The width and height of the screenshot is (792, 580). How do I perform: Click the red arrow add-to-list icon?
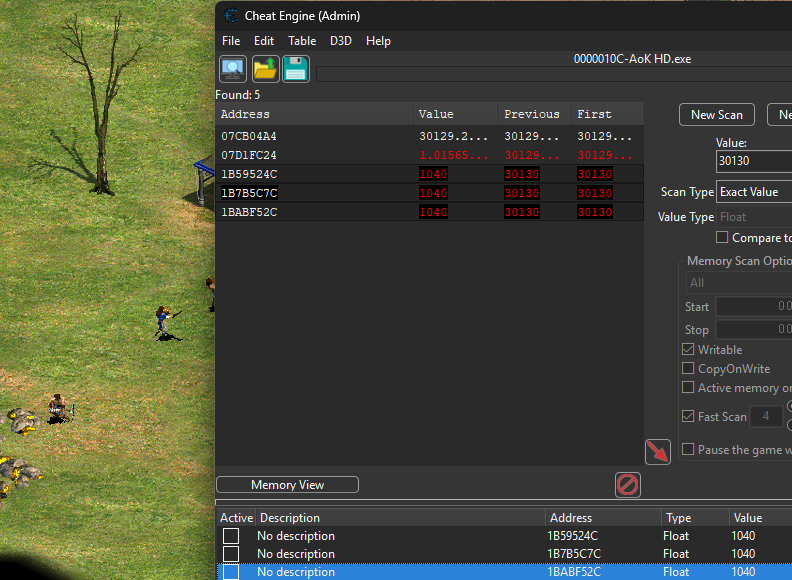click(658, 452)
